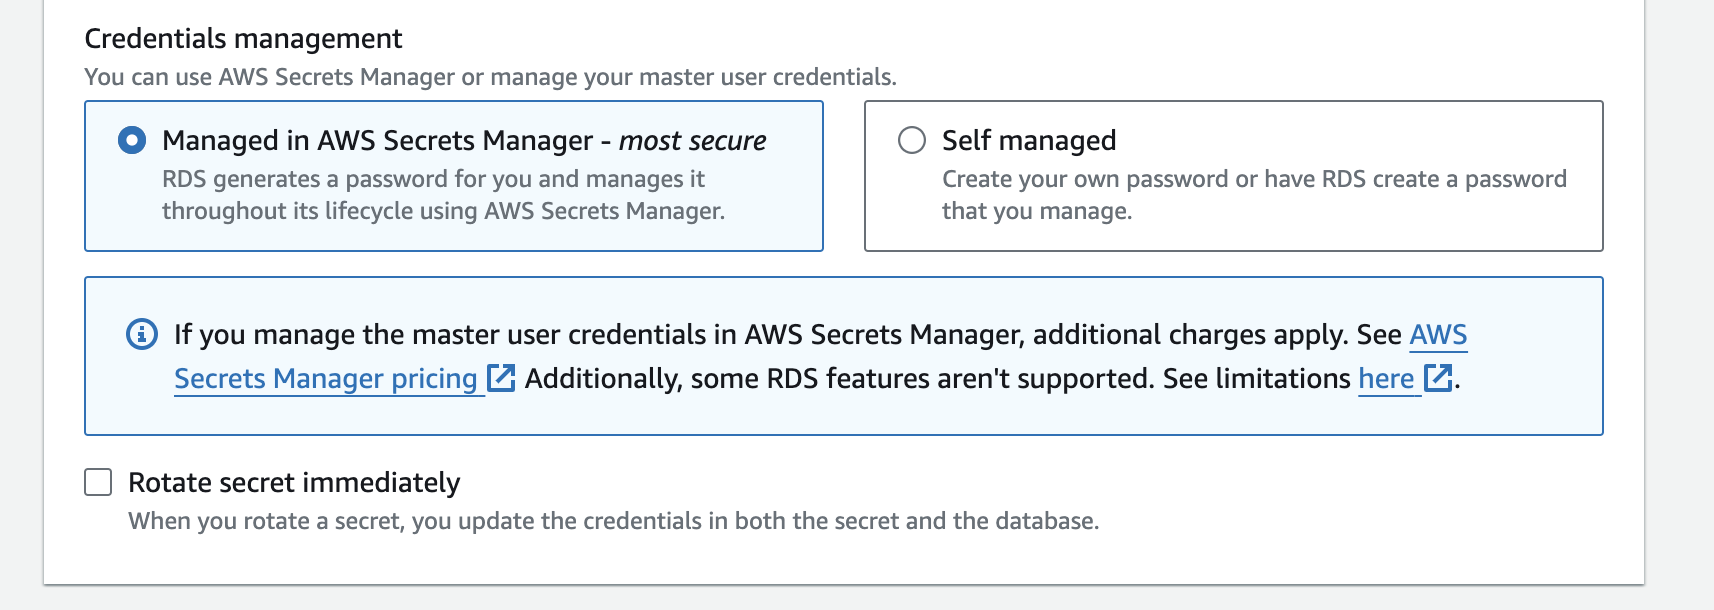Screen dimensions: 1714x610
Task: Click the italic "most secure" label
Action: point(692,141)
